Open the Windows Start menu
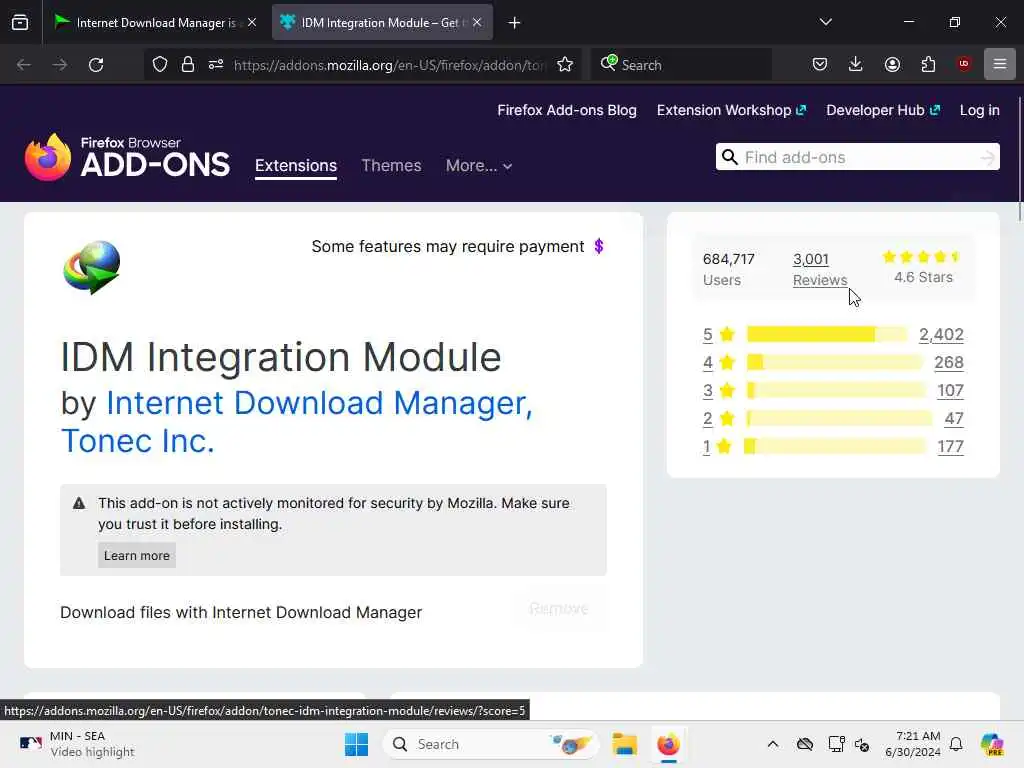1024x768 pixels. (357, 744)
